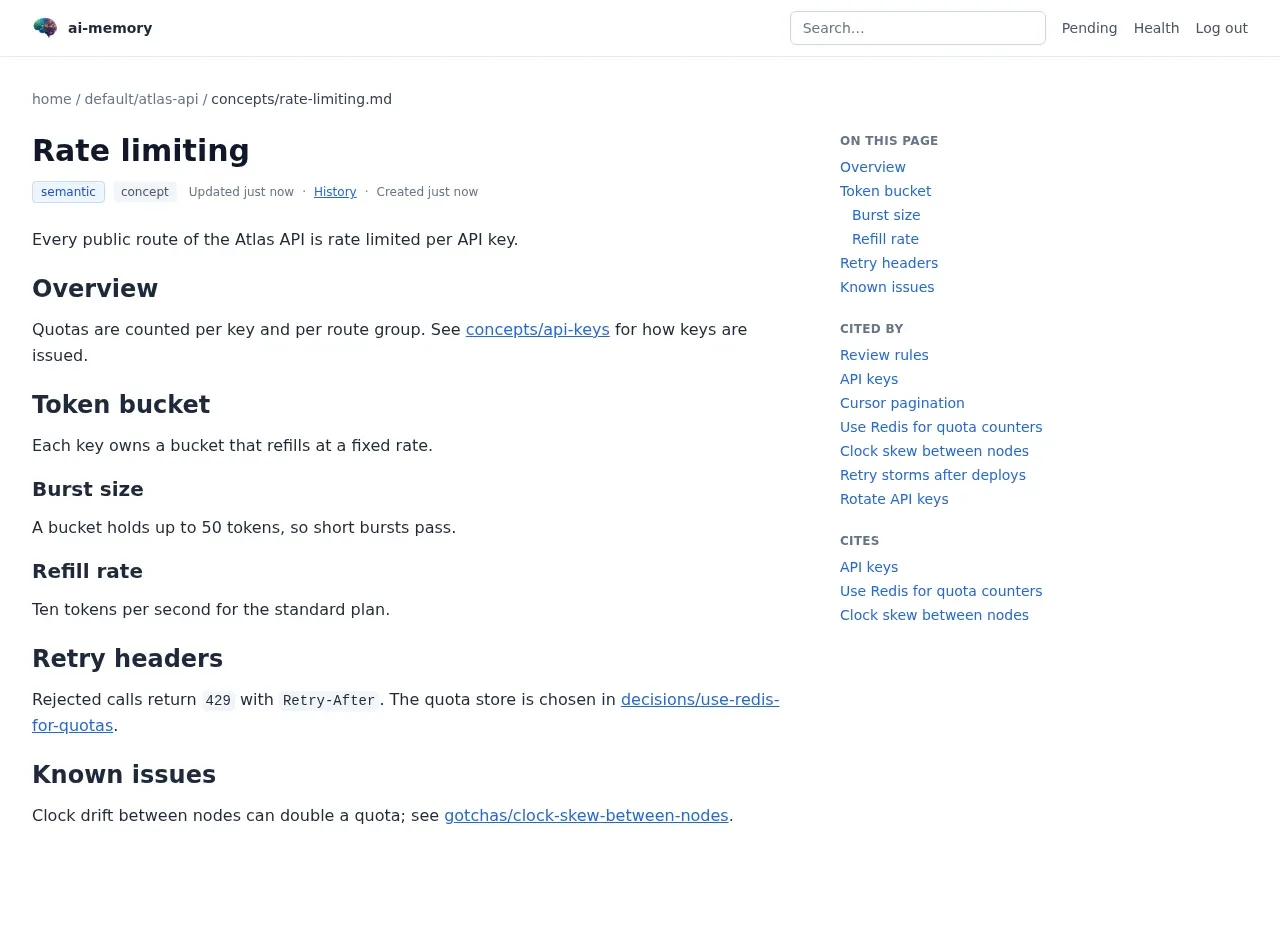
Task: Jump to Overview in On This Page
Action: pos(873,167)
